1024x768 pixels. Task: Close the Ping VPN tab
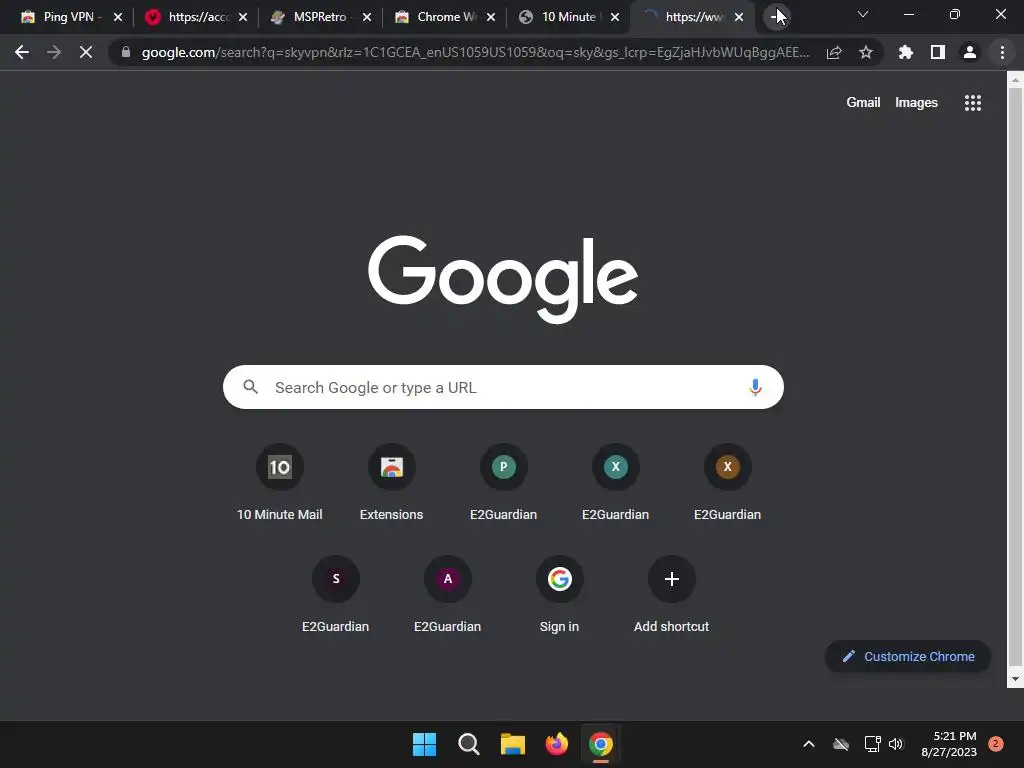(x=118, y=17)
